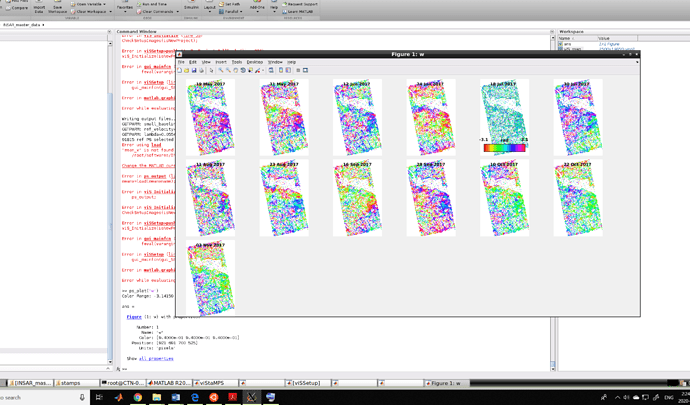Screen dimensions: 690x405
Task: Click Compare button in MATLAB ribbon
Action: tap(17, 7)
